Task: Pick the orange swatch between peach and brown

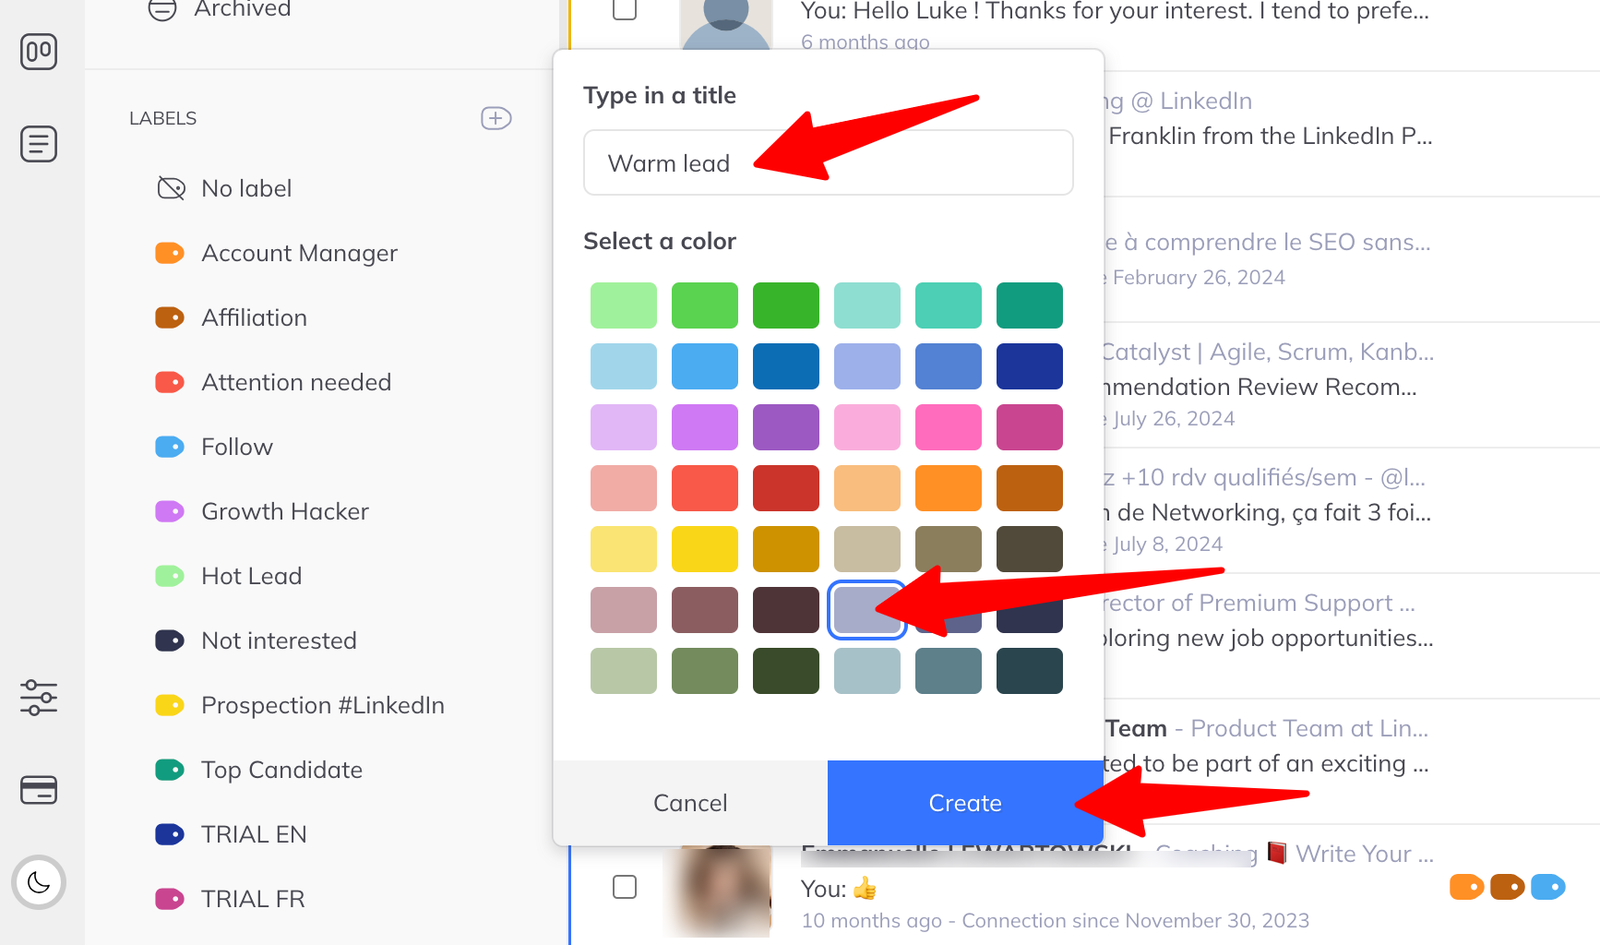Action: tap(948, 488)
